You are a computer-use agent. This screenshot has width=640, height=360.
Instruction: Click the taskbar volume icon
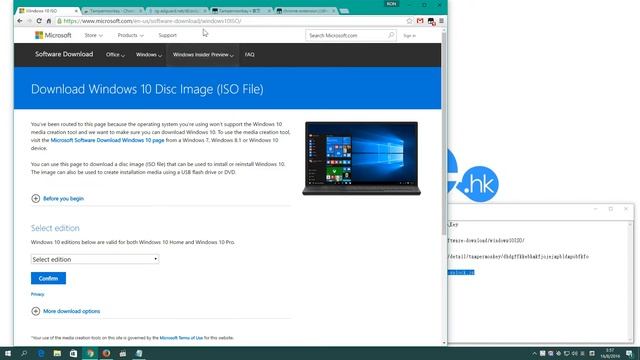tap(574, 353)
